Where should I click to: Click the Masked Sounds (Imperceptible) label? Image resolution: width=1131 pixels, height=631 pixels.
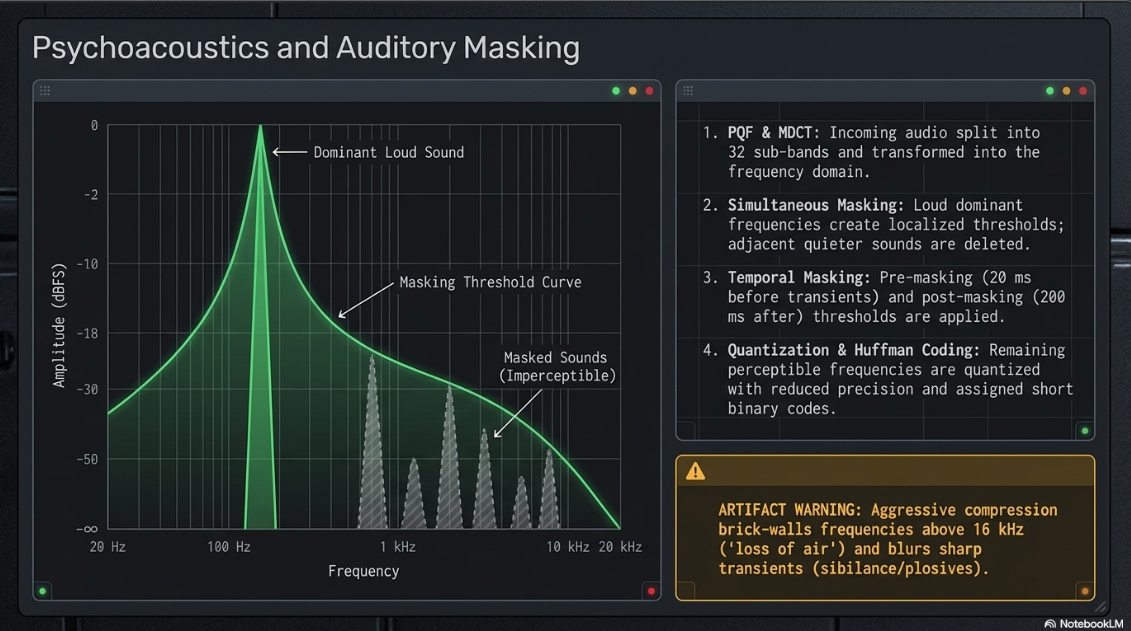click(x=557, y=366)
